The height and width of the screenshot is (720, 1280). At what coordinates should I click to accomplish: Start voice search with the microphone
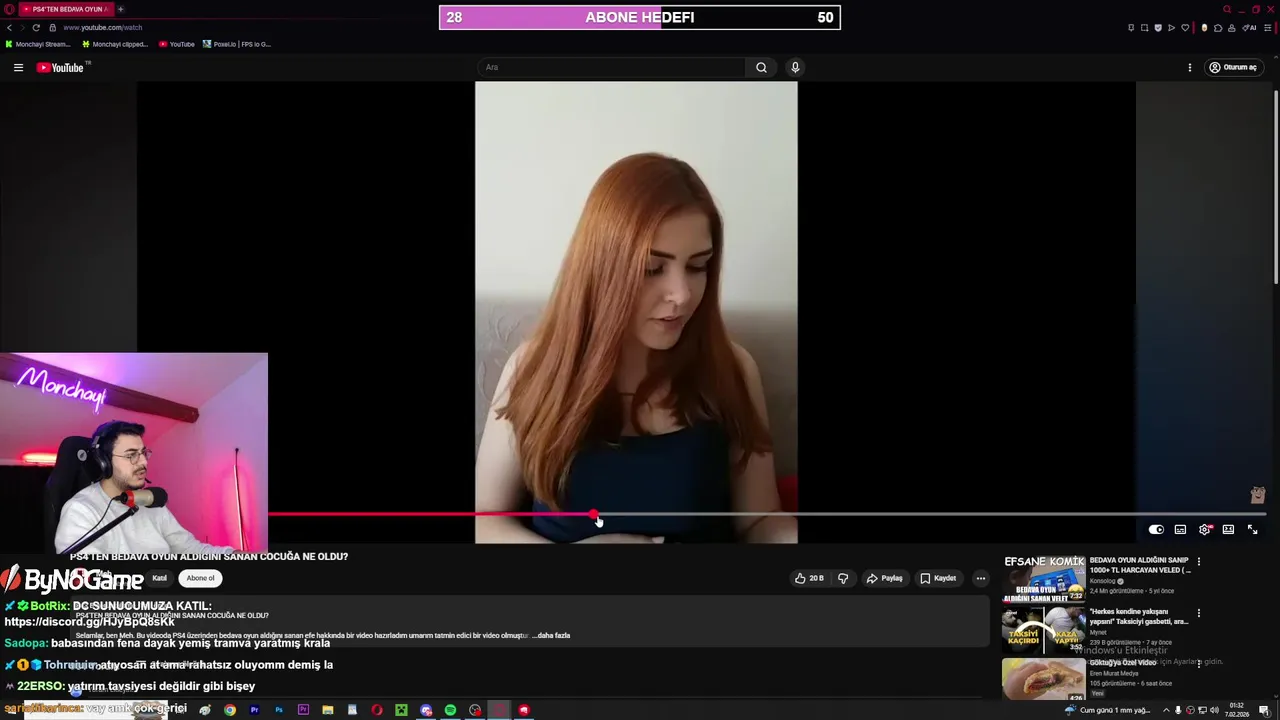(x=795, y=67)
